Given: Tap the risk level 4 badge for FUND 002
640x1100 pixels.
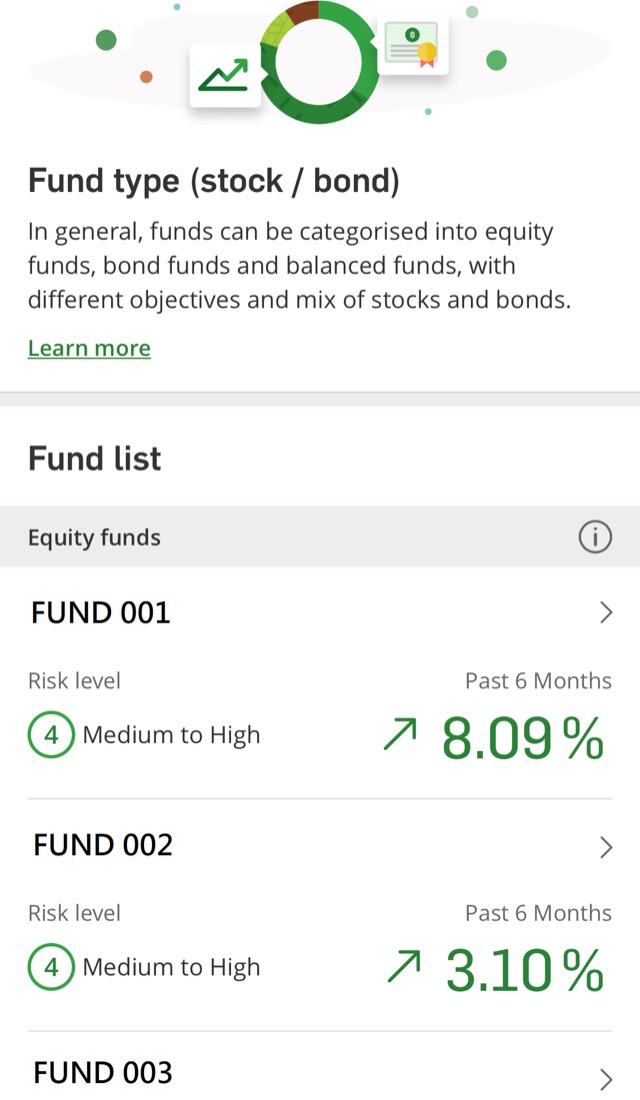Looking at the screenshot, I should 51,967.
